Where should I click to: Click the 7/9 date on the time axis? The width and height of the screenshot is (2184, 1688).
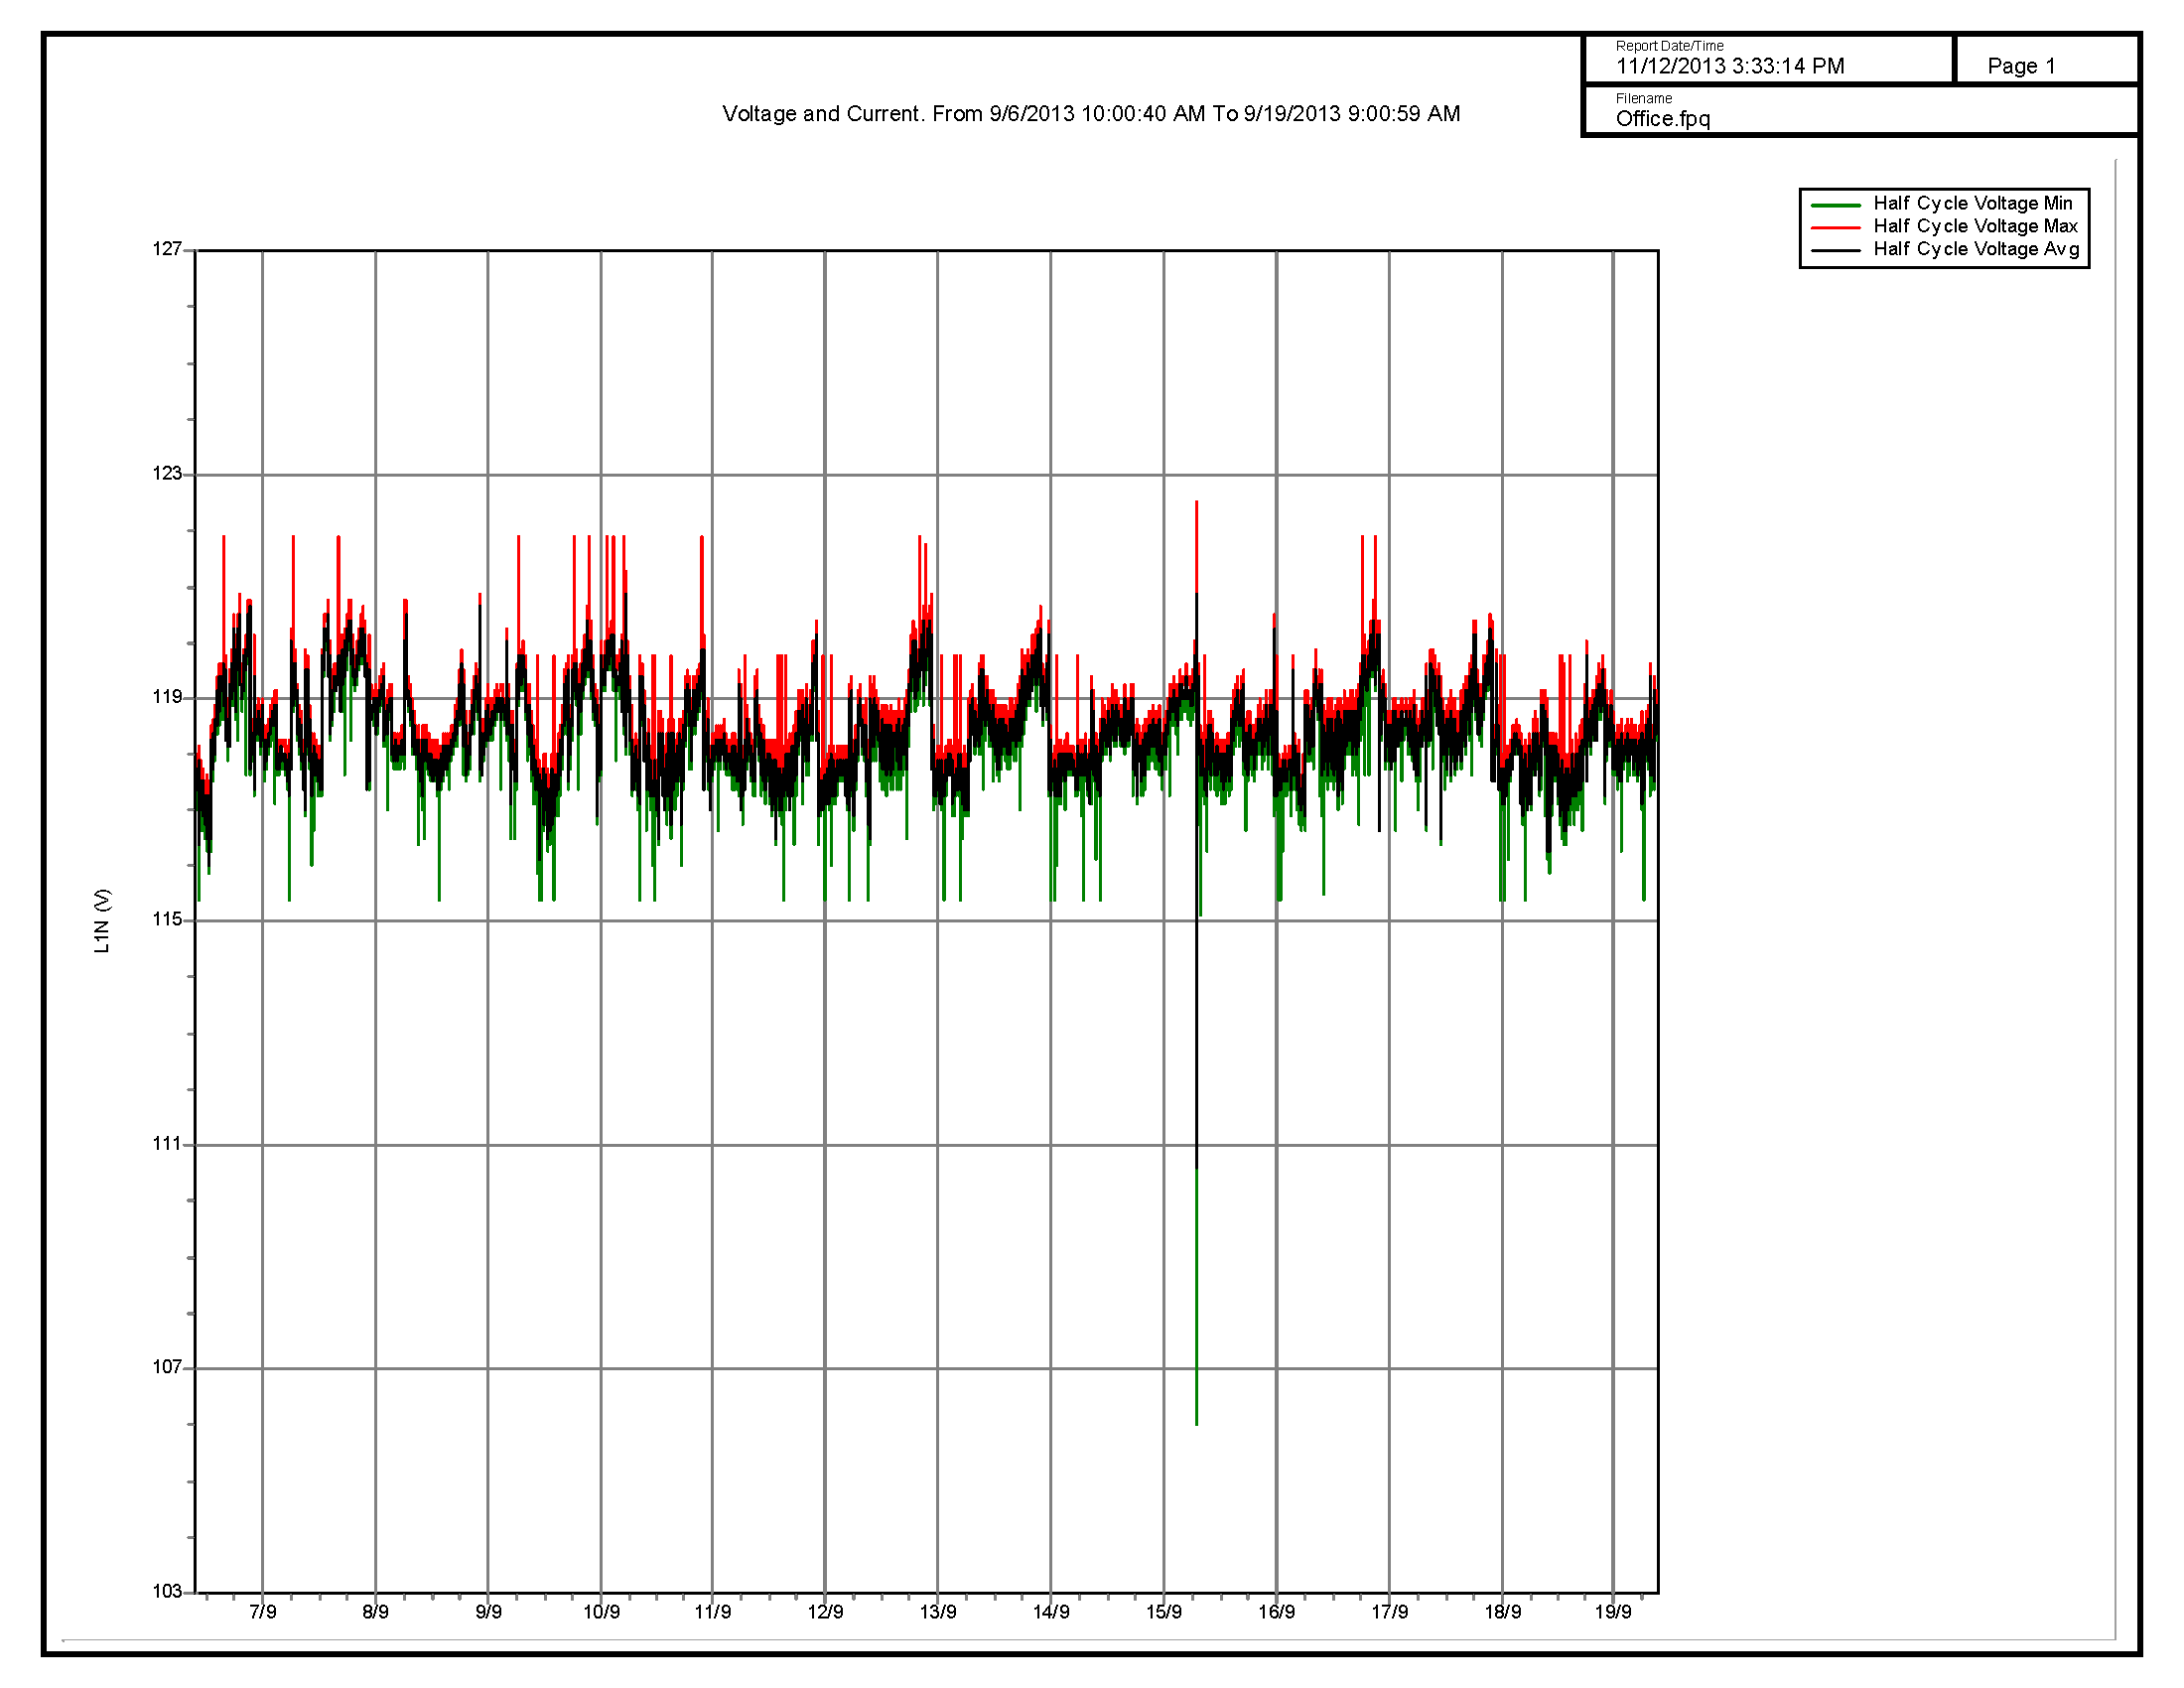coord(262,1612)
